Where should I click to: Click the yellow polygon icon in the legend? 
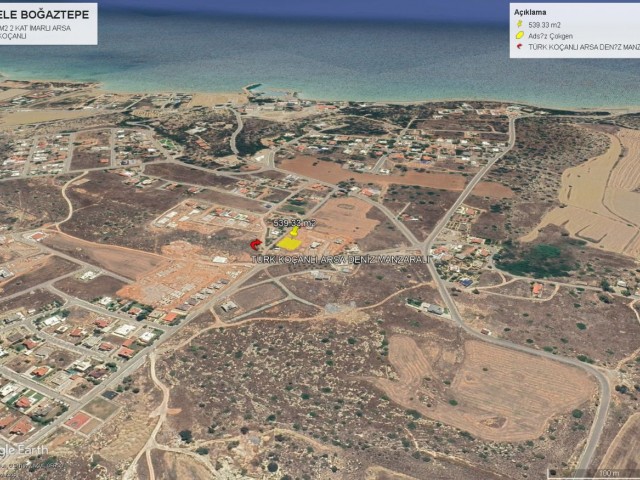(x=520, y=36)
